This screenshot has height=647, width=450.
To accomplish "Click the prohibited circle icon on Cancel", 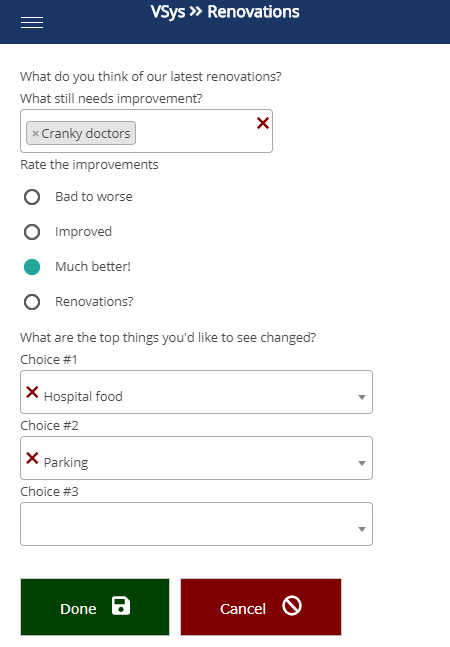I will 292,606.
